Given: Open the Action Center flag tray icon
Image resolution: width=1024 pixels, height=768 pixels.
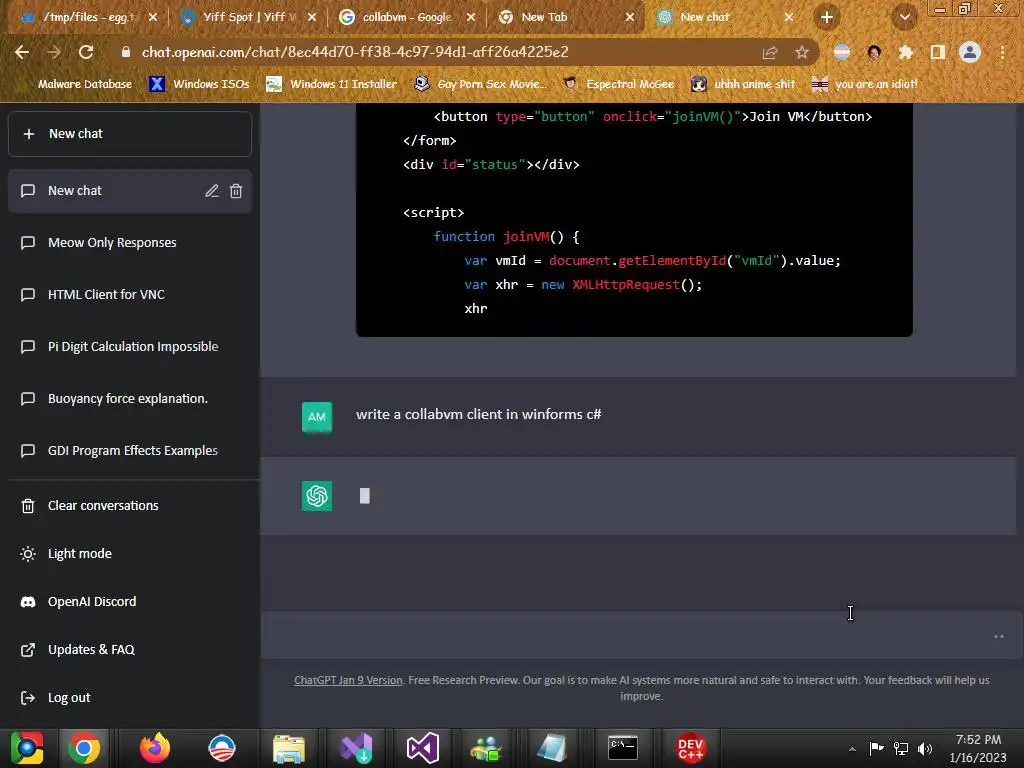Looking at the screenshot, I should pos(876,749).
